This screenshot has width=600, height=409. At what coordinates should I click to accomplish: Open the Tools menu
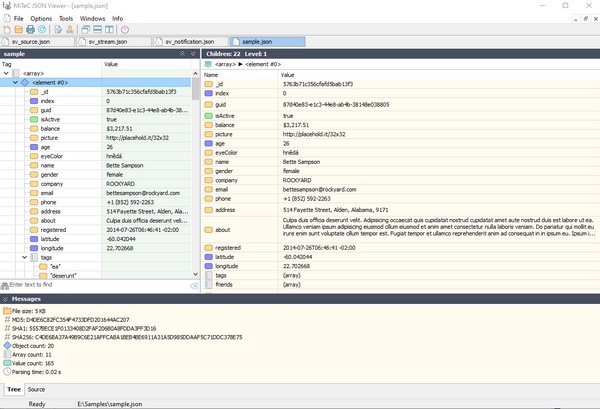click(66, 18)
